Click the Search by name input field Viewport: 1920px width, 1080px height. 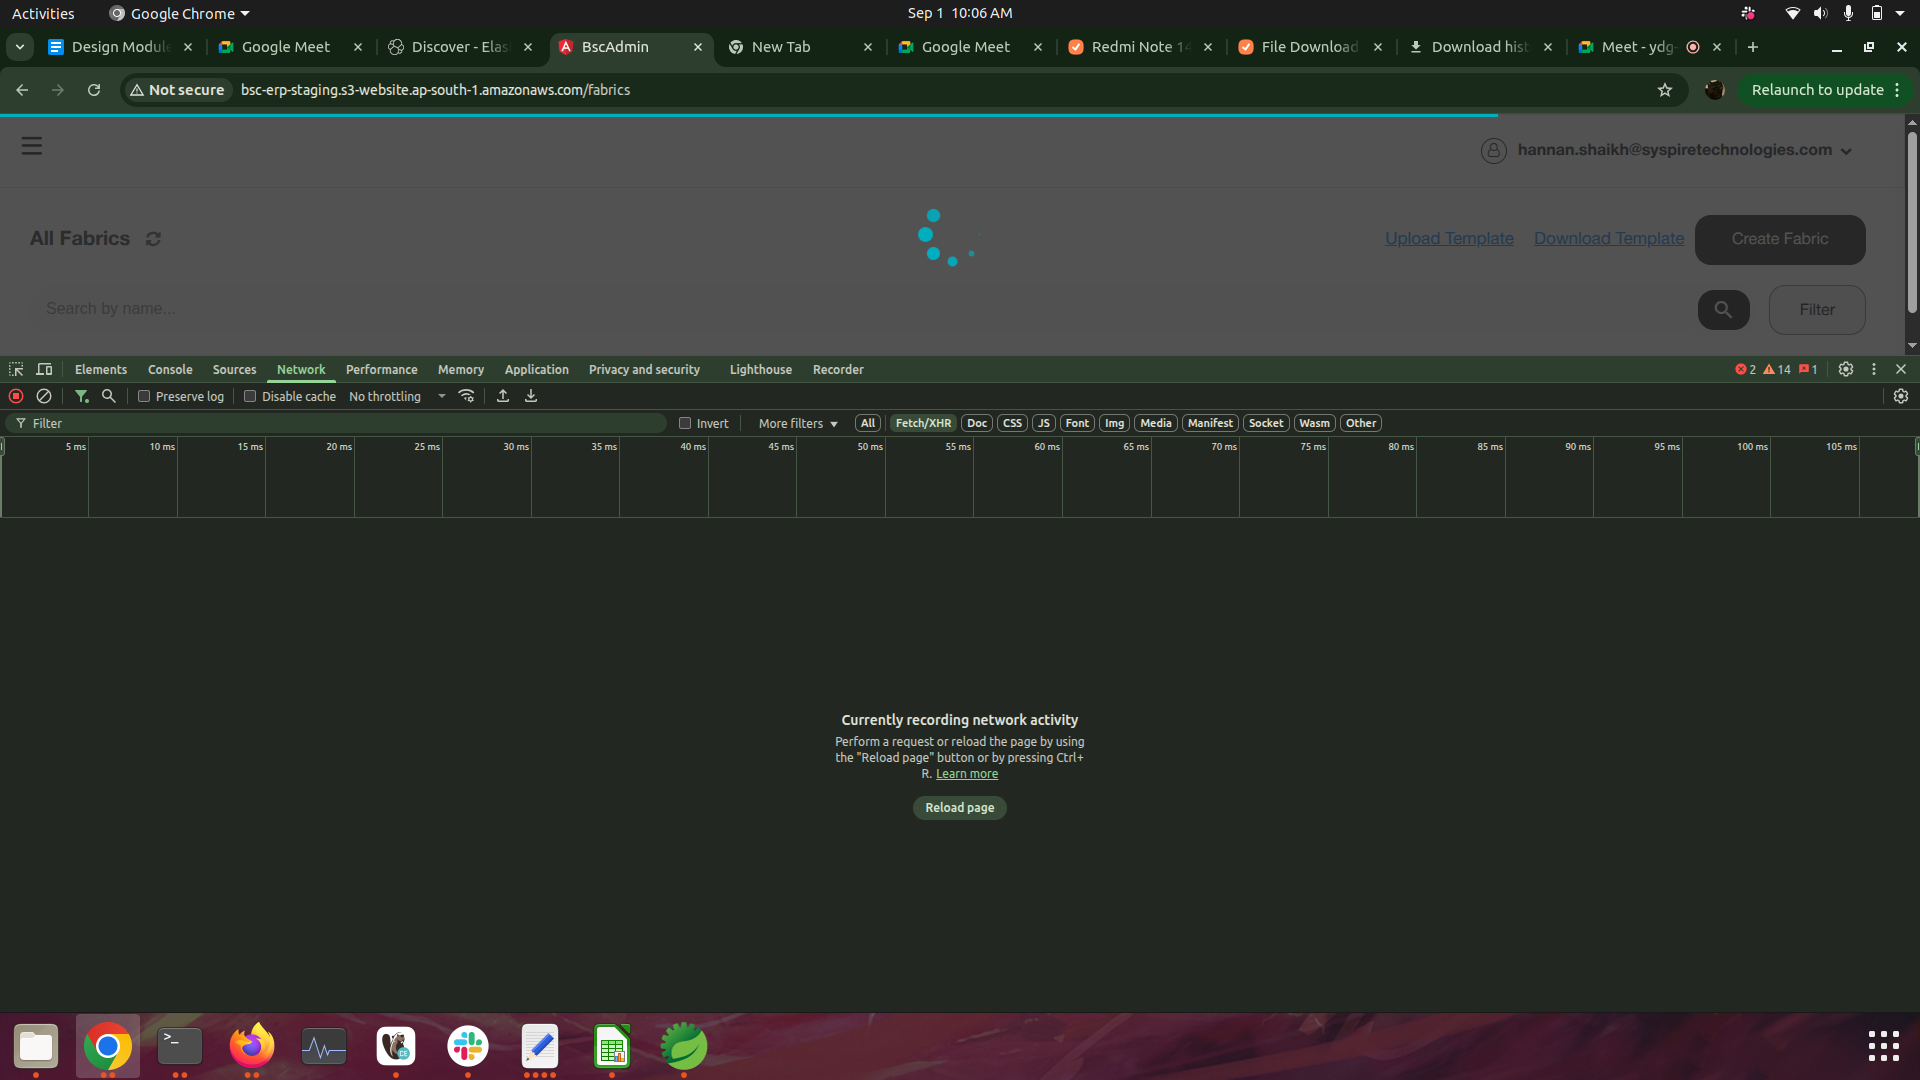[860, 309]
